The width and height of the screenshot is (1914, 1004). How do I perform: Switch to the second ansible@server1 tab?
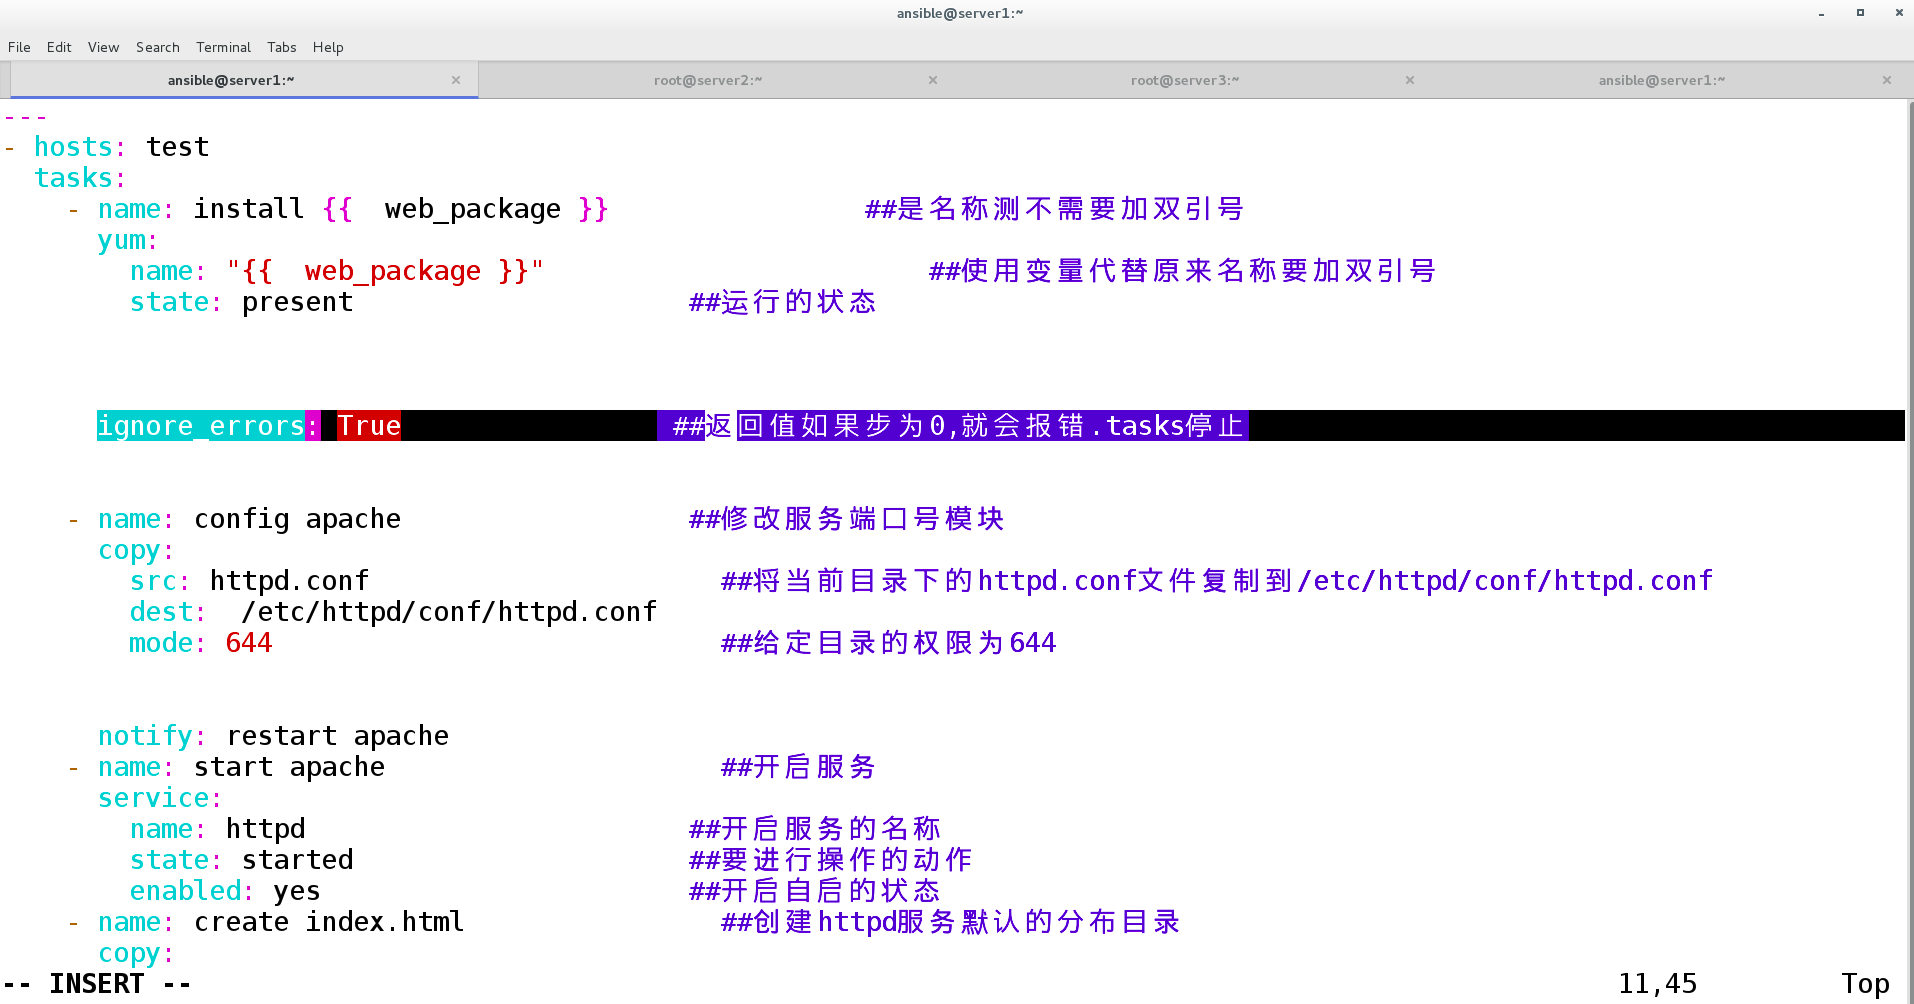click(x=1661, y=80)
